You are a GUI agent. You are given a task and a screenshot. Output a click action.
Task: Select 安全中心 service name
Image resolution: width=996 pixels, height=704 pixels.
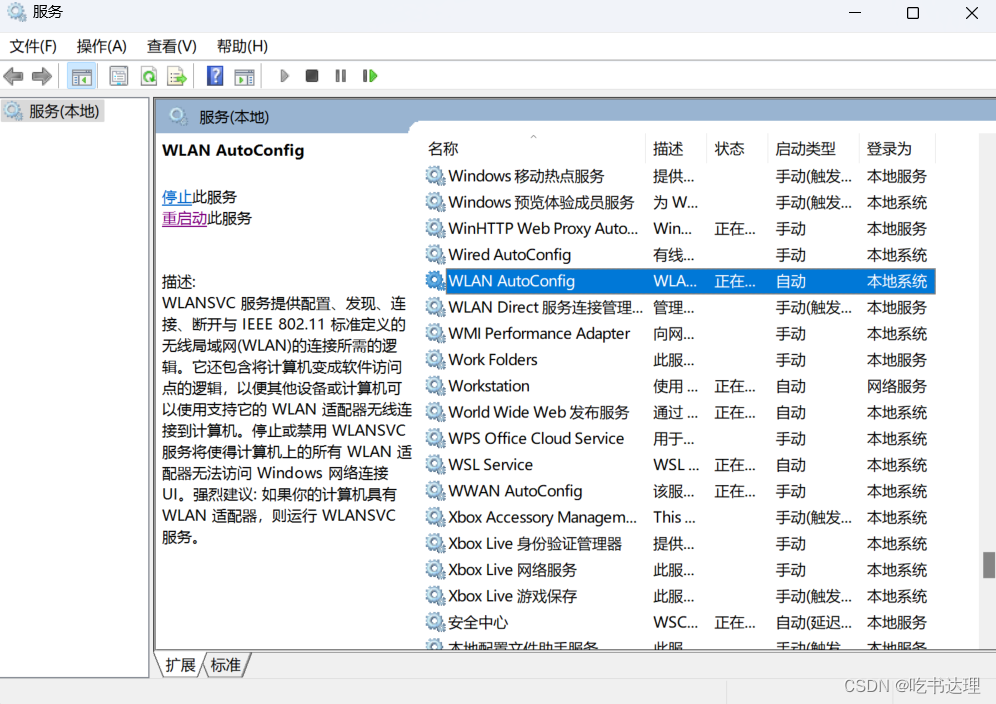(478, 623)
